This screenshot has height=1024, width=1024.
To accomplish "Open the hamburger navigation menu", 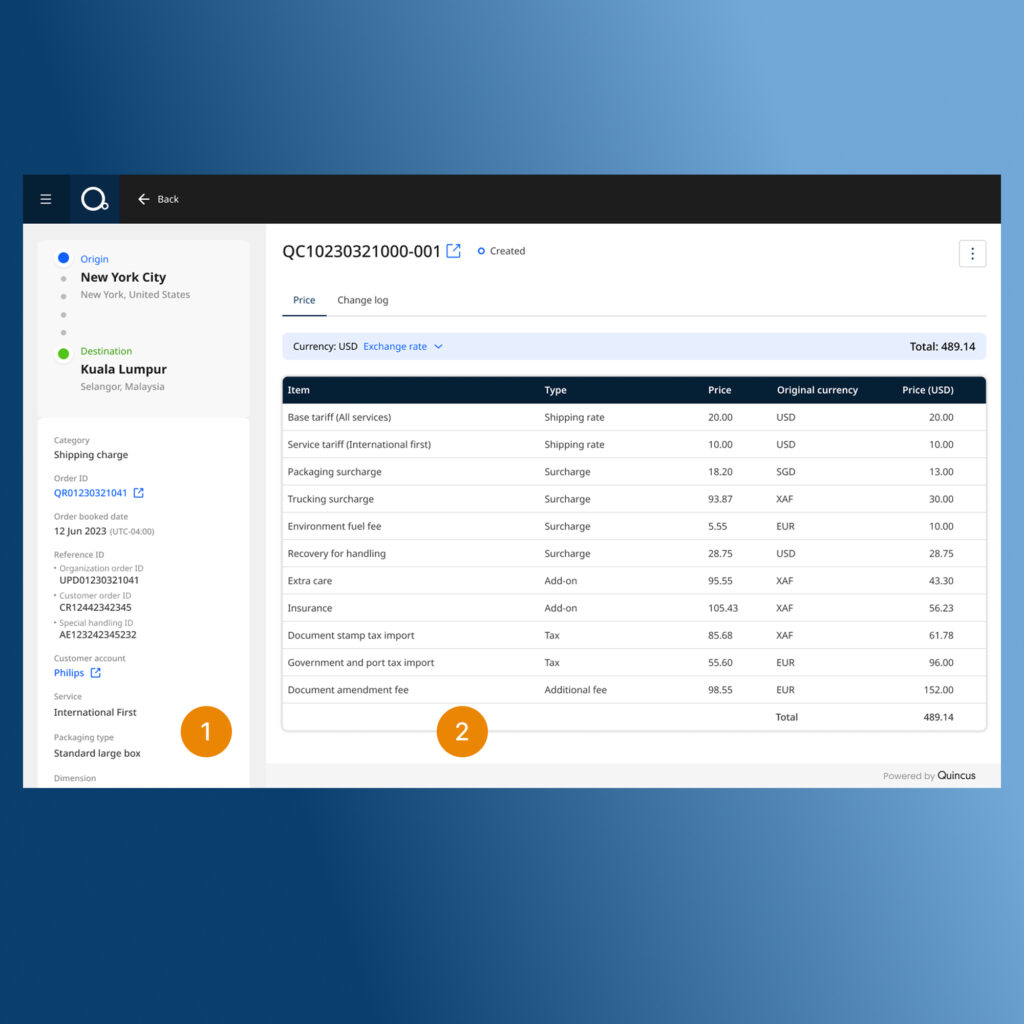I will (x=46, y=199).
